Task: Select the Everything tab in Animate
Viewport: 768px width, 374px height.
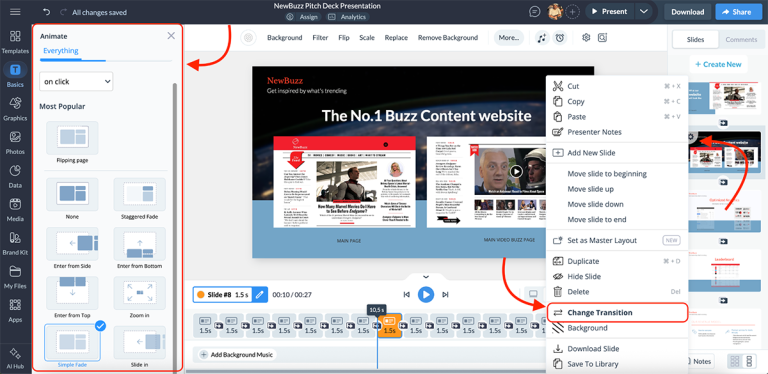Action: (61, 50)
